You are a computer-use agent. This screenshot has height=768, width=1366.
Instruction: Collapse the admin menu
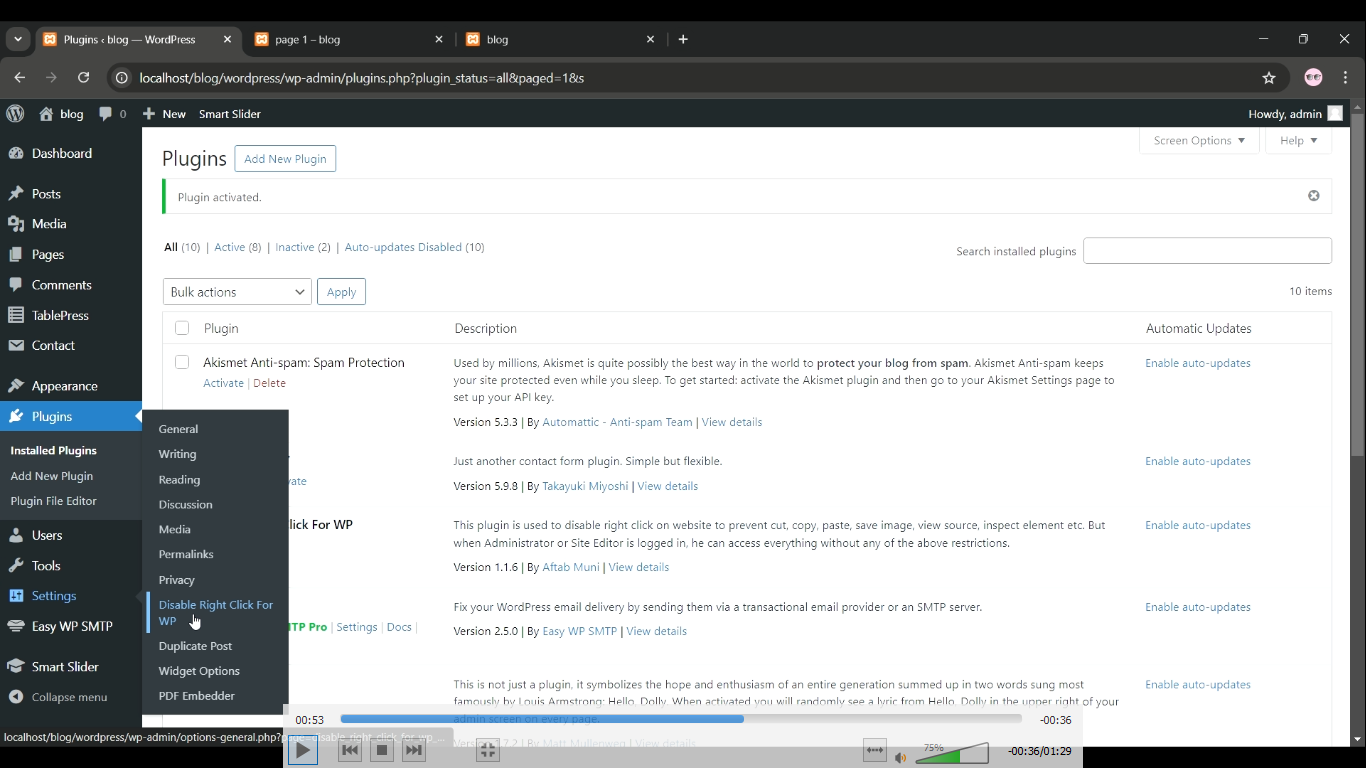tap(69, 697)
